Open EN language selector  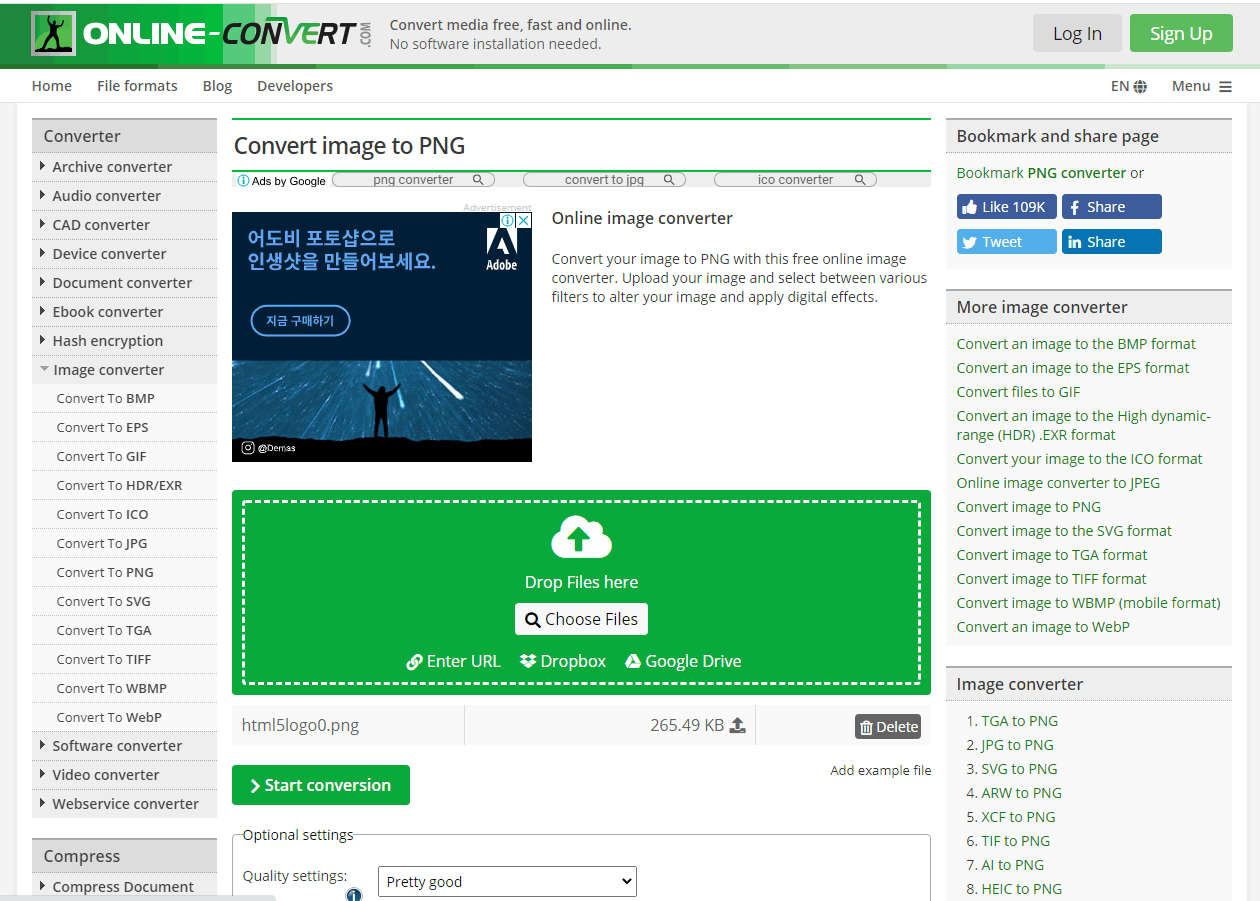pyautogui.click(x=1129, y=86)
